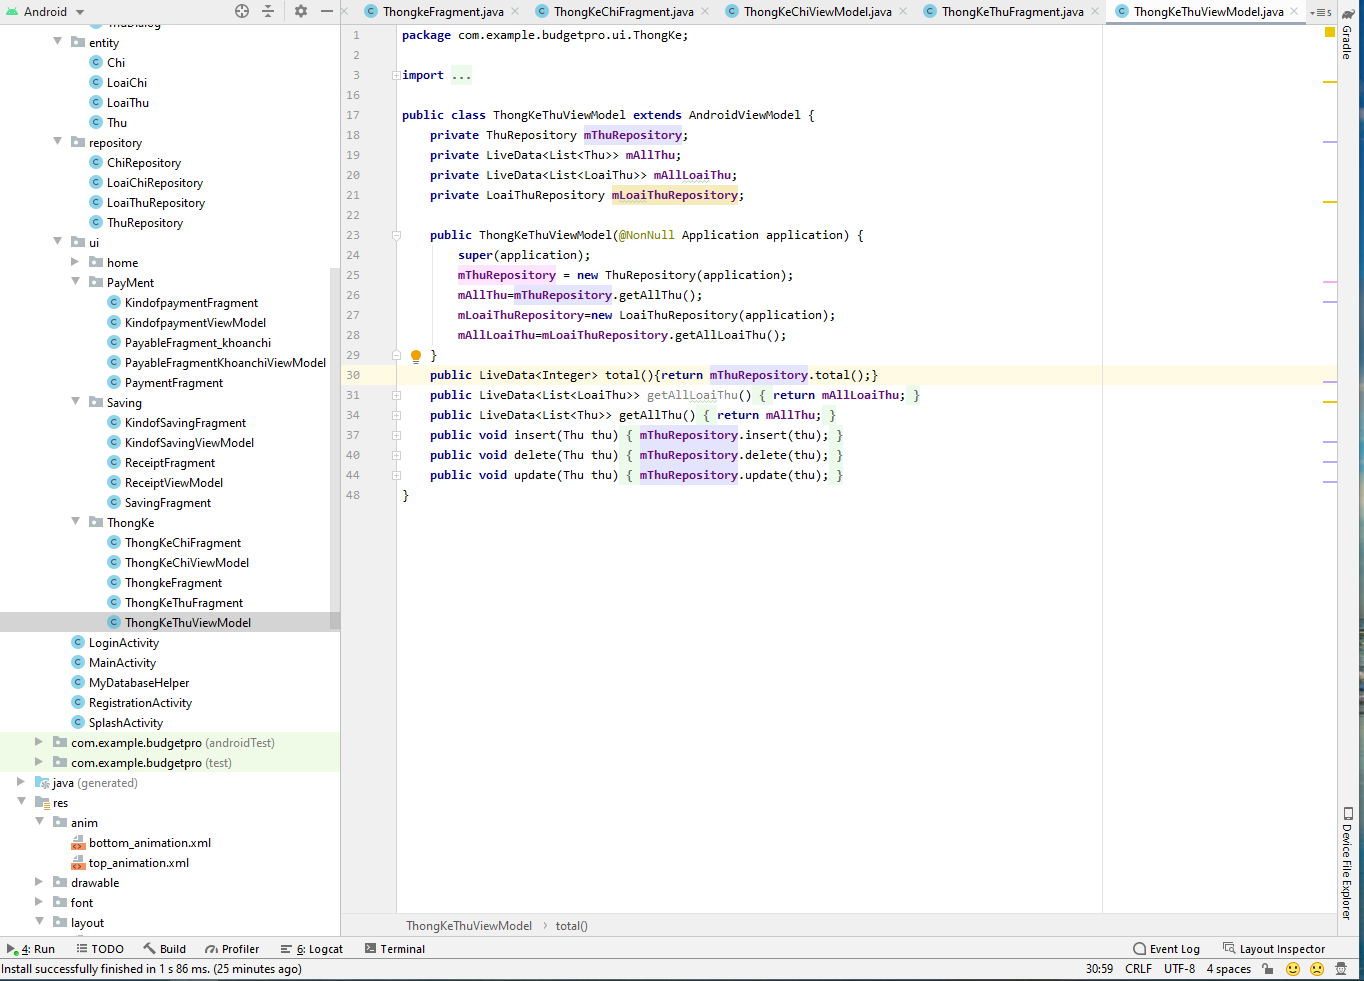1364x981 pixels.
Task: Open the Android project view dropdown
Action: click(45, 11)
